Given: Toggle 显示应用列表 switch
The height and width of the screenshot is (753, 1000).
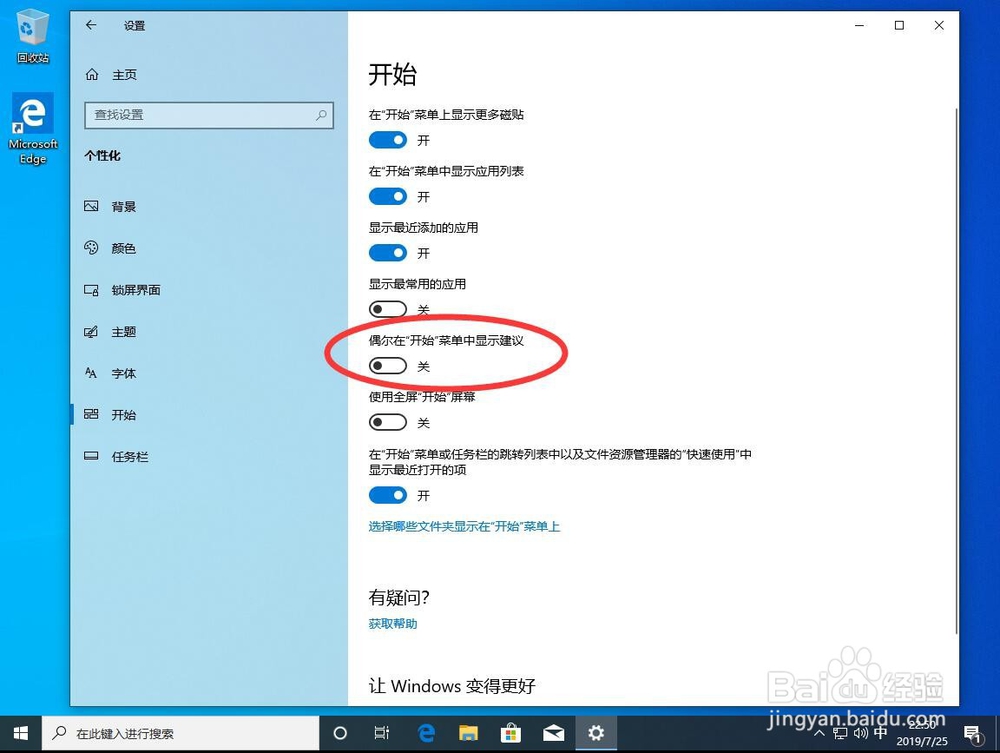Looking at the screenshot, I should (x=388, y=196).
